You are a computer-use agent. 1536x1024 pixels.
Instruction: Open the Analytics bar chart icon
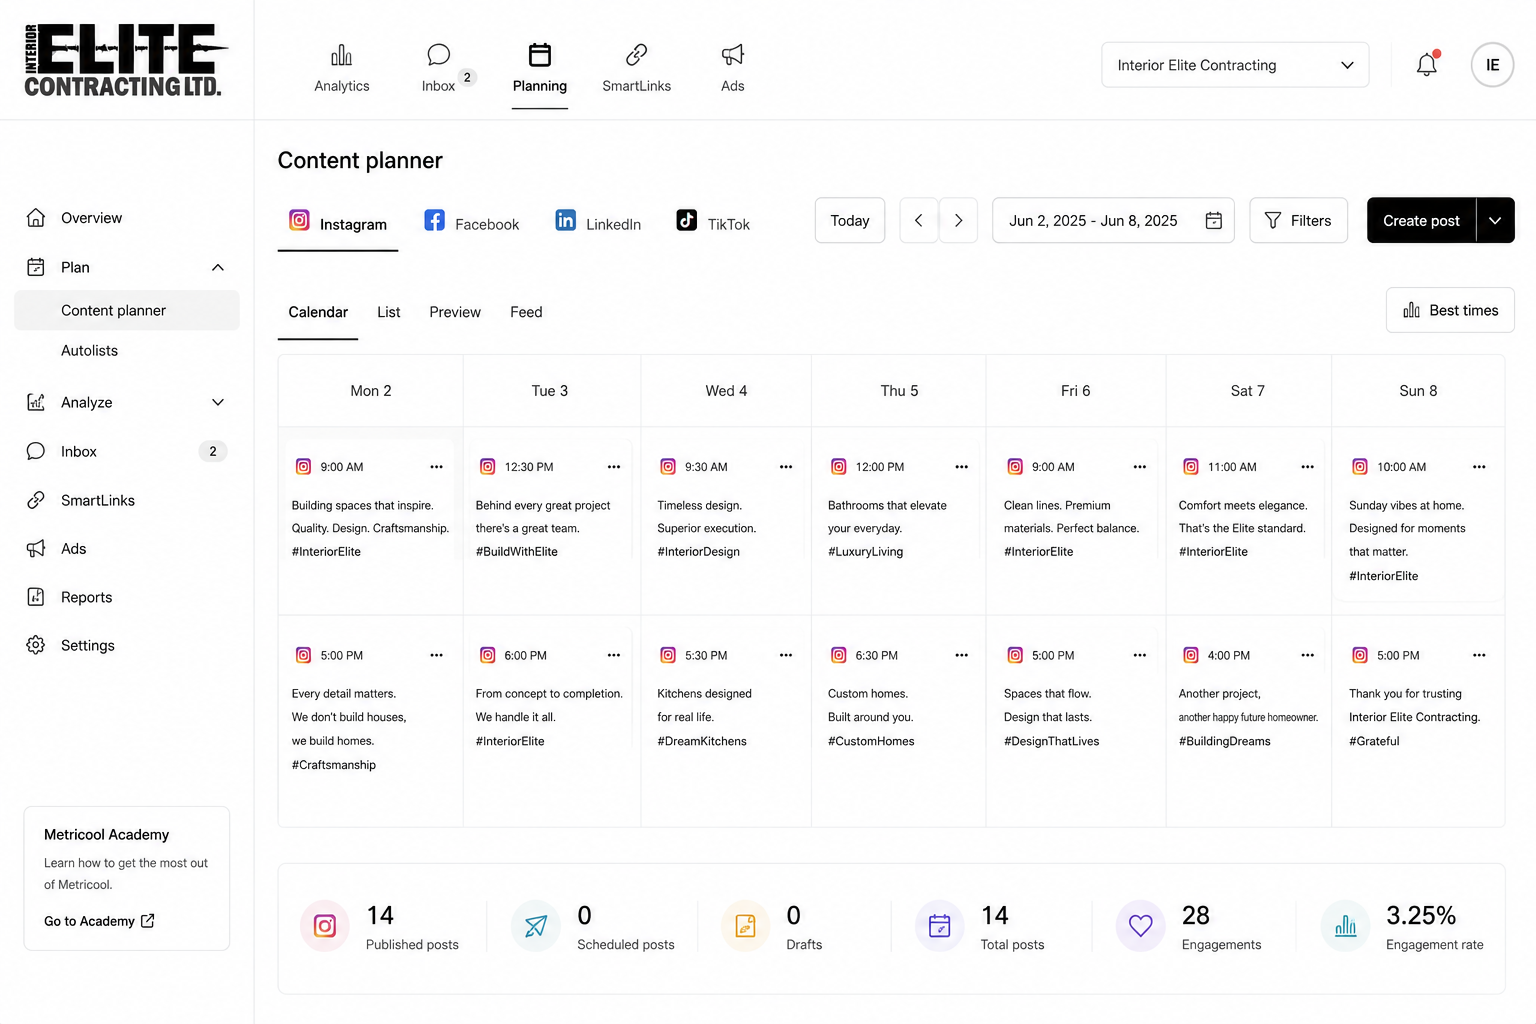[x=341, y=55]
